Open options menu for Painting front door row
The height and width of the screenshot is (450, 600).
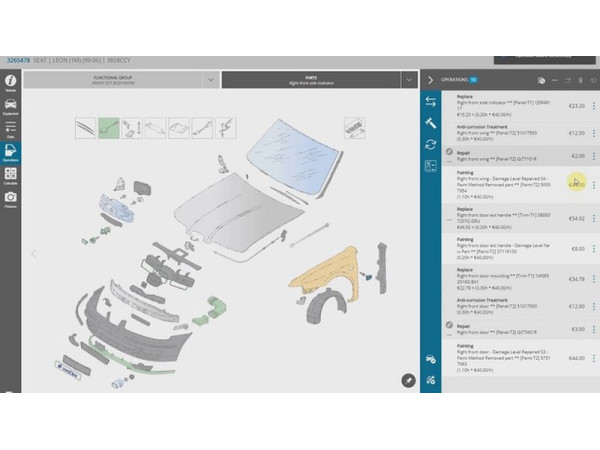coord(594,357)
